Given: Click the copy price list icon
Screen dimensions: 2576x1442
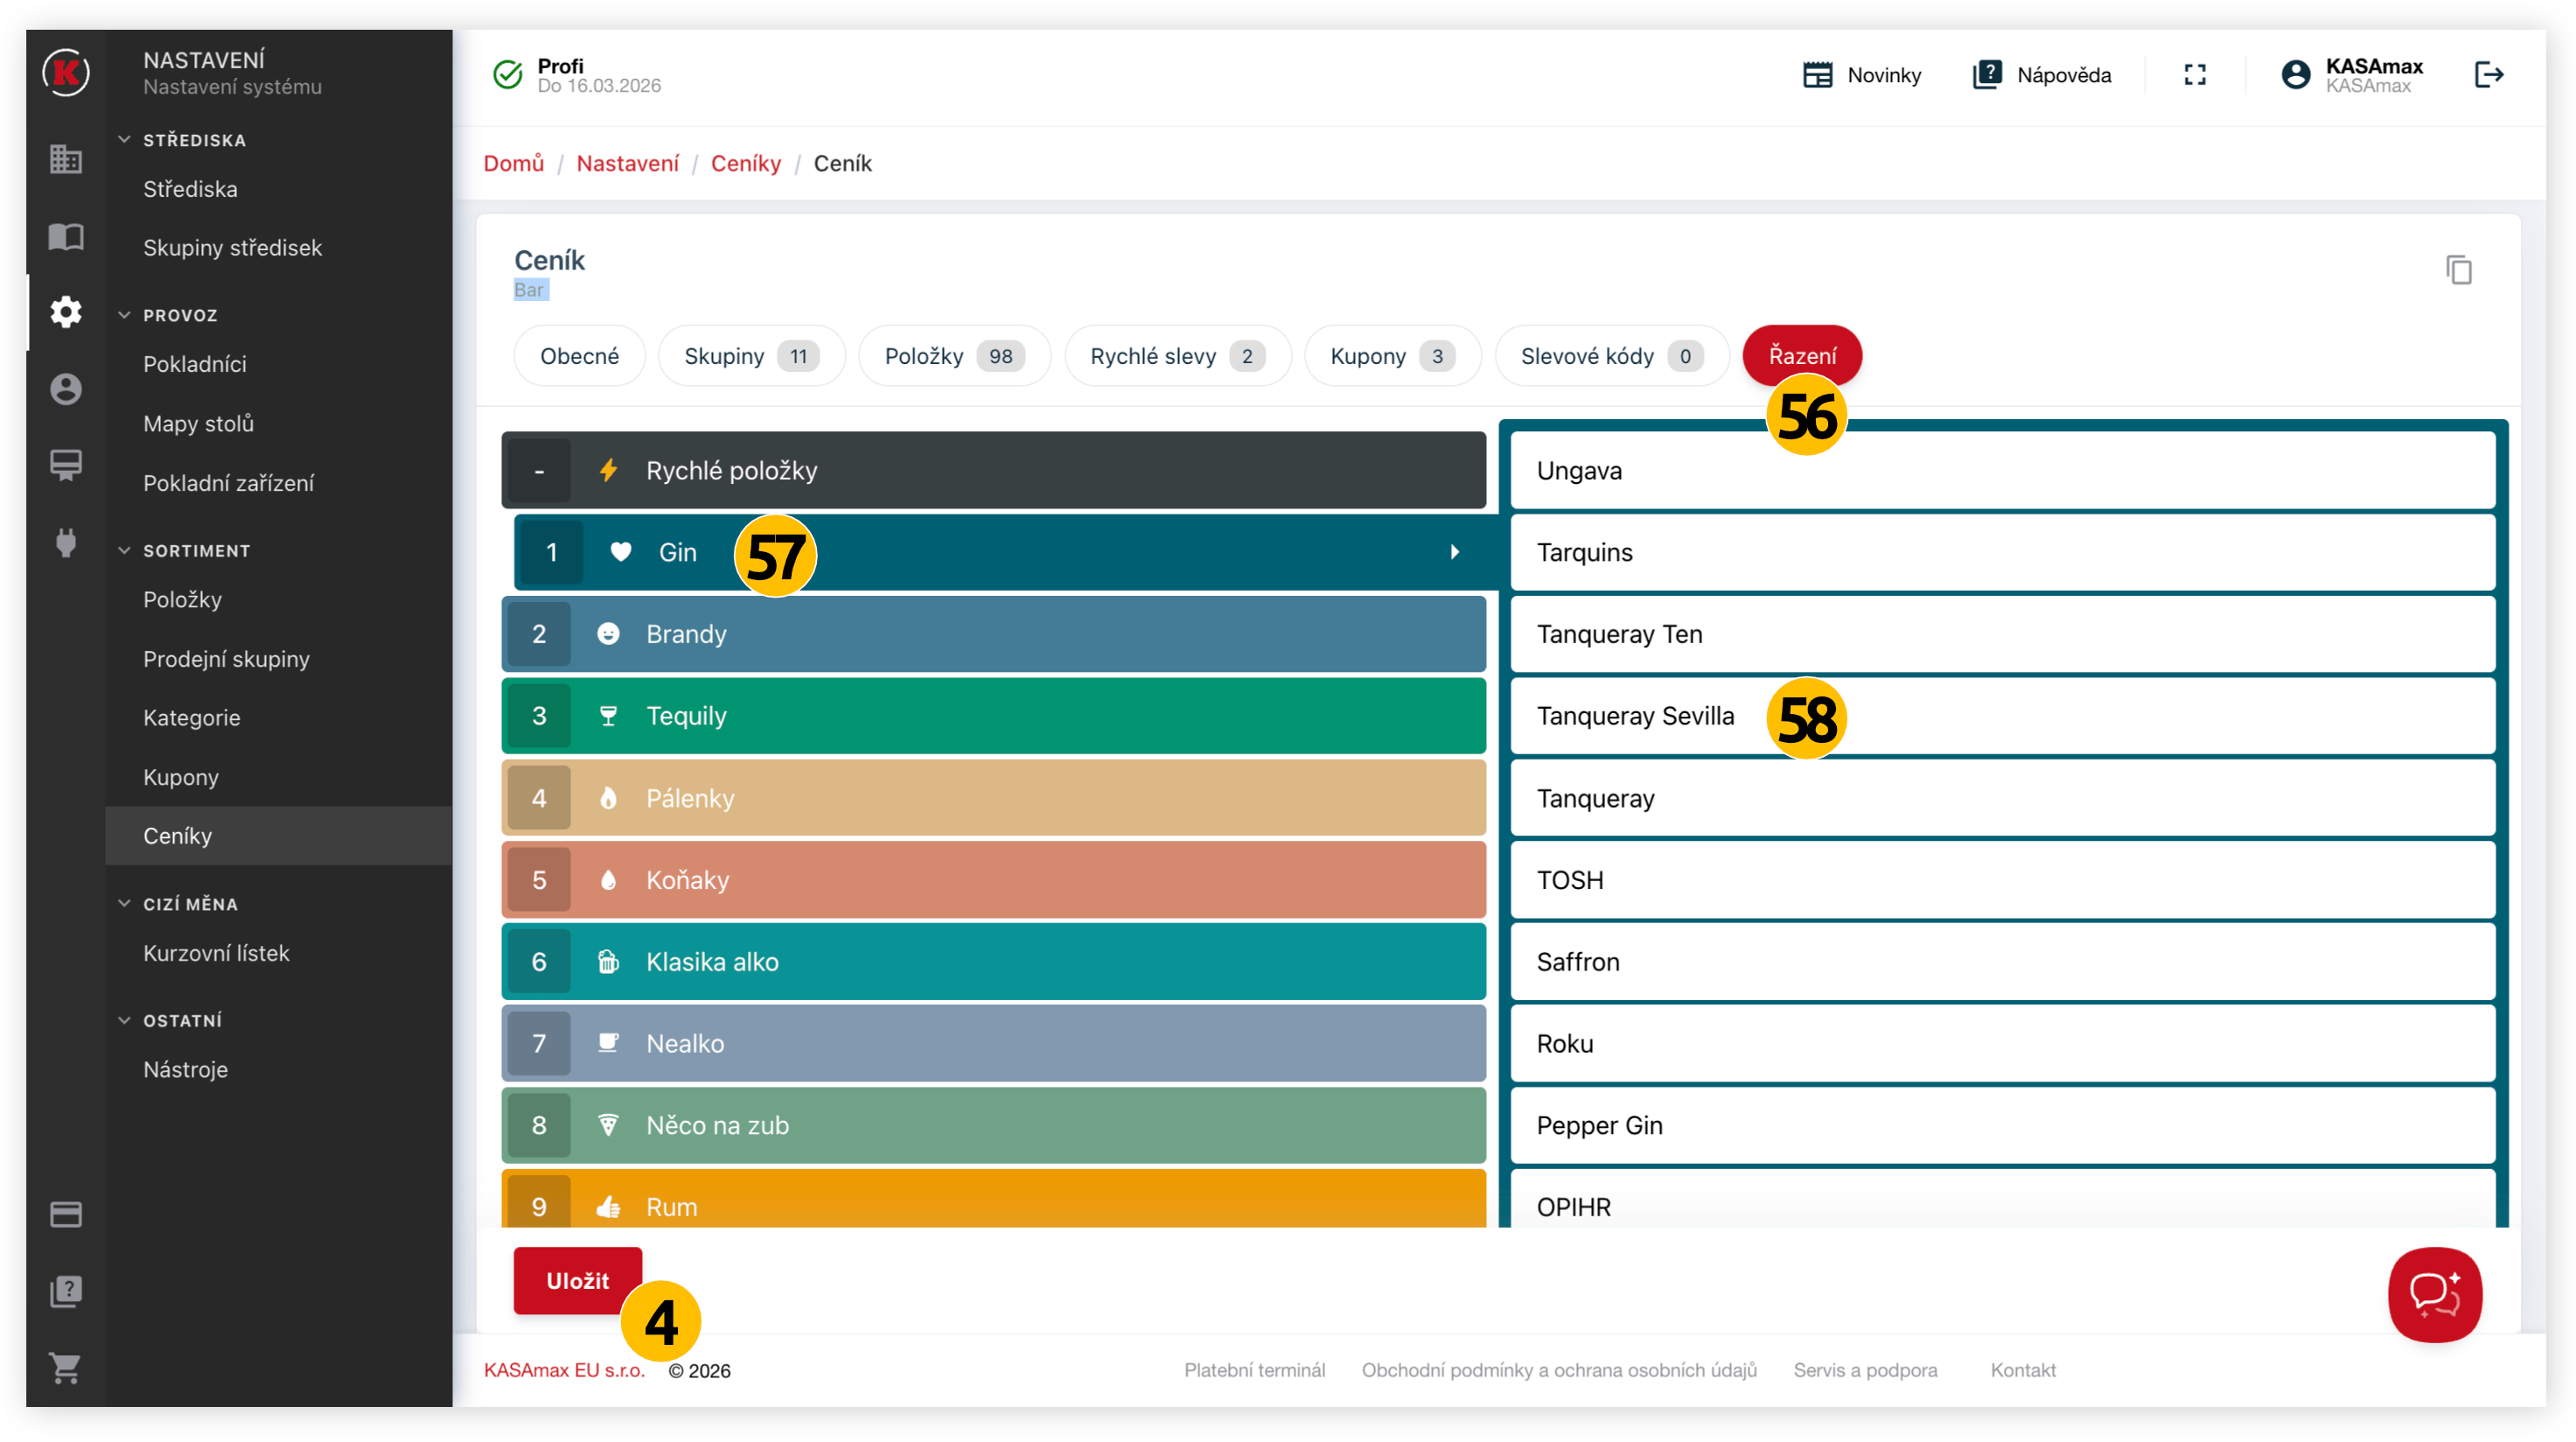Looking at the screenshot, I should click(2458, 270).
